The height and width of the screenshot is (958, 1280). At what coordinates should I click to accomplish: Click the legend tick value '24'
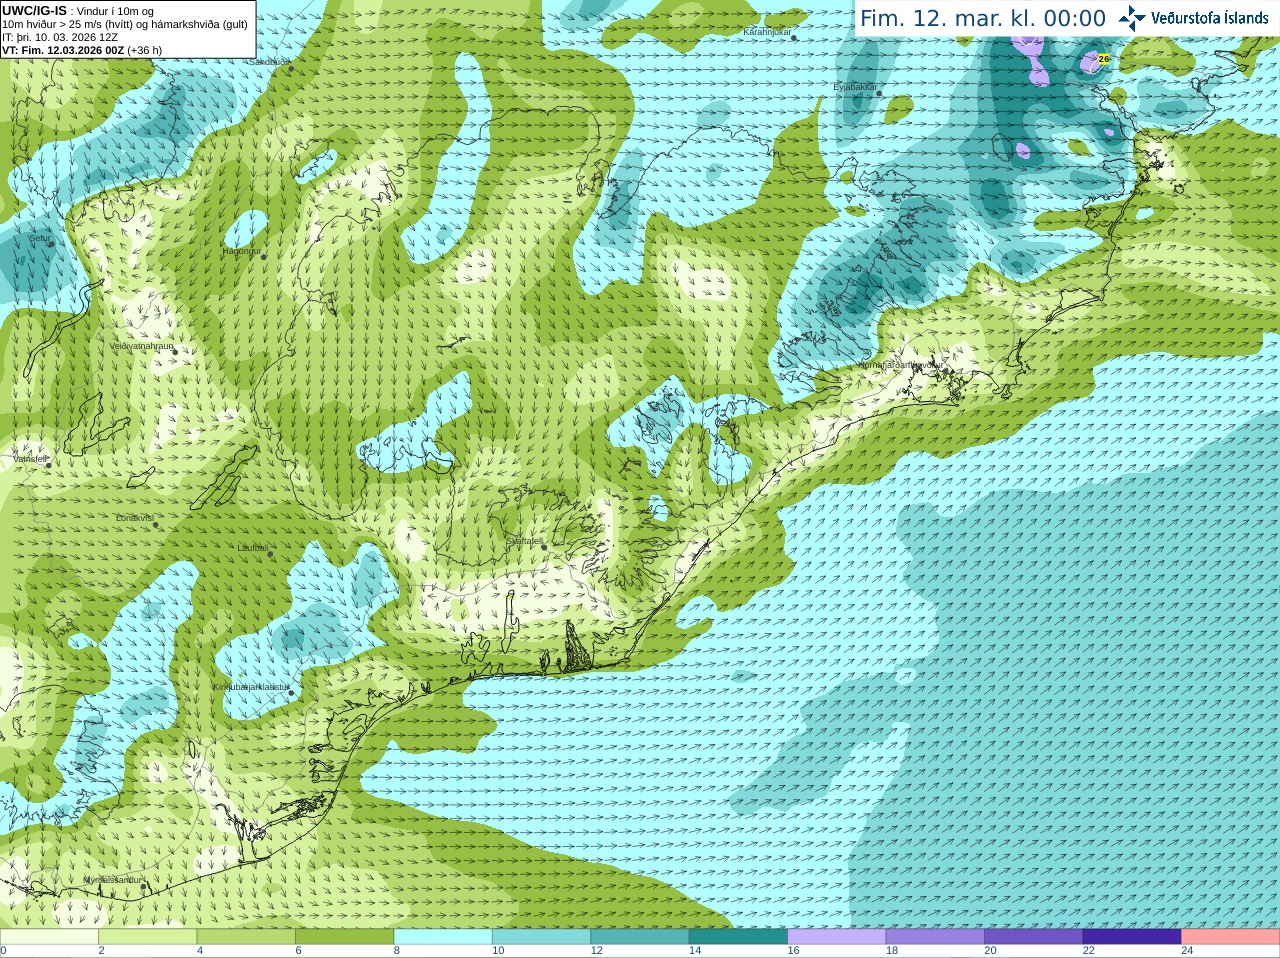pos(1187,951)
